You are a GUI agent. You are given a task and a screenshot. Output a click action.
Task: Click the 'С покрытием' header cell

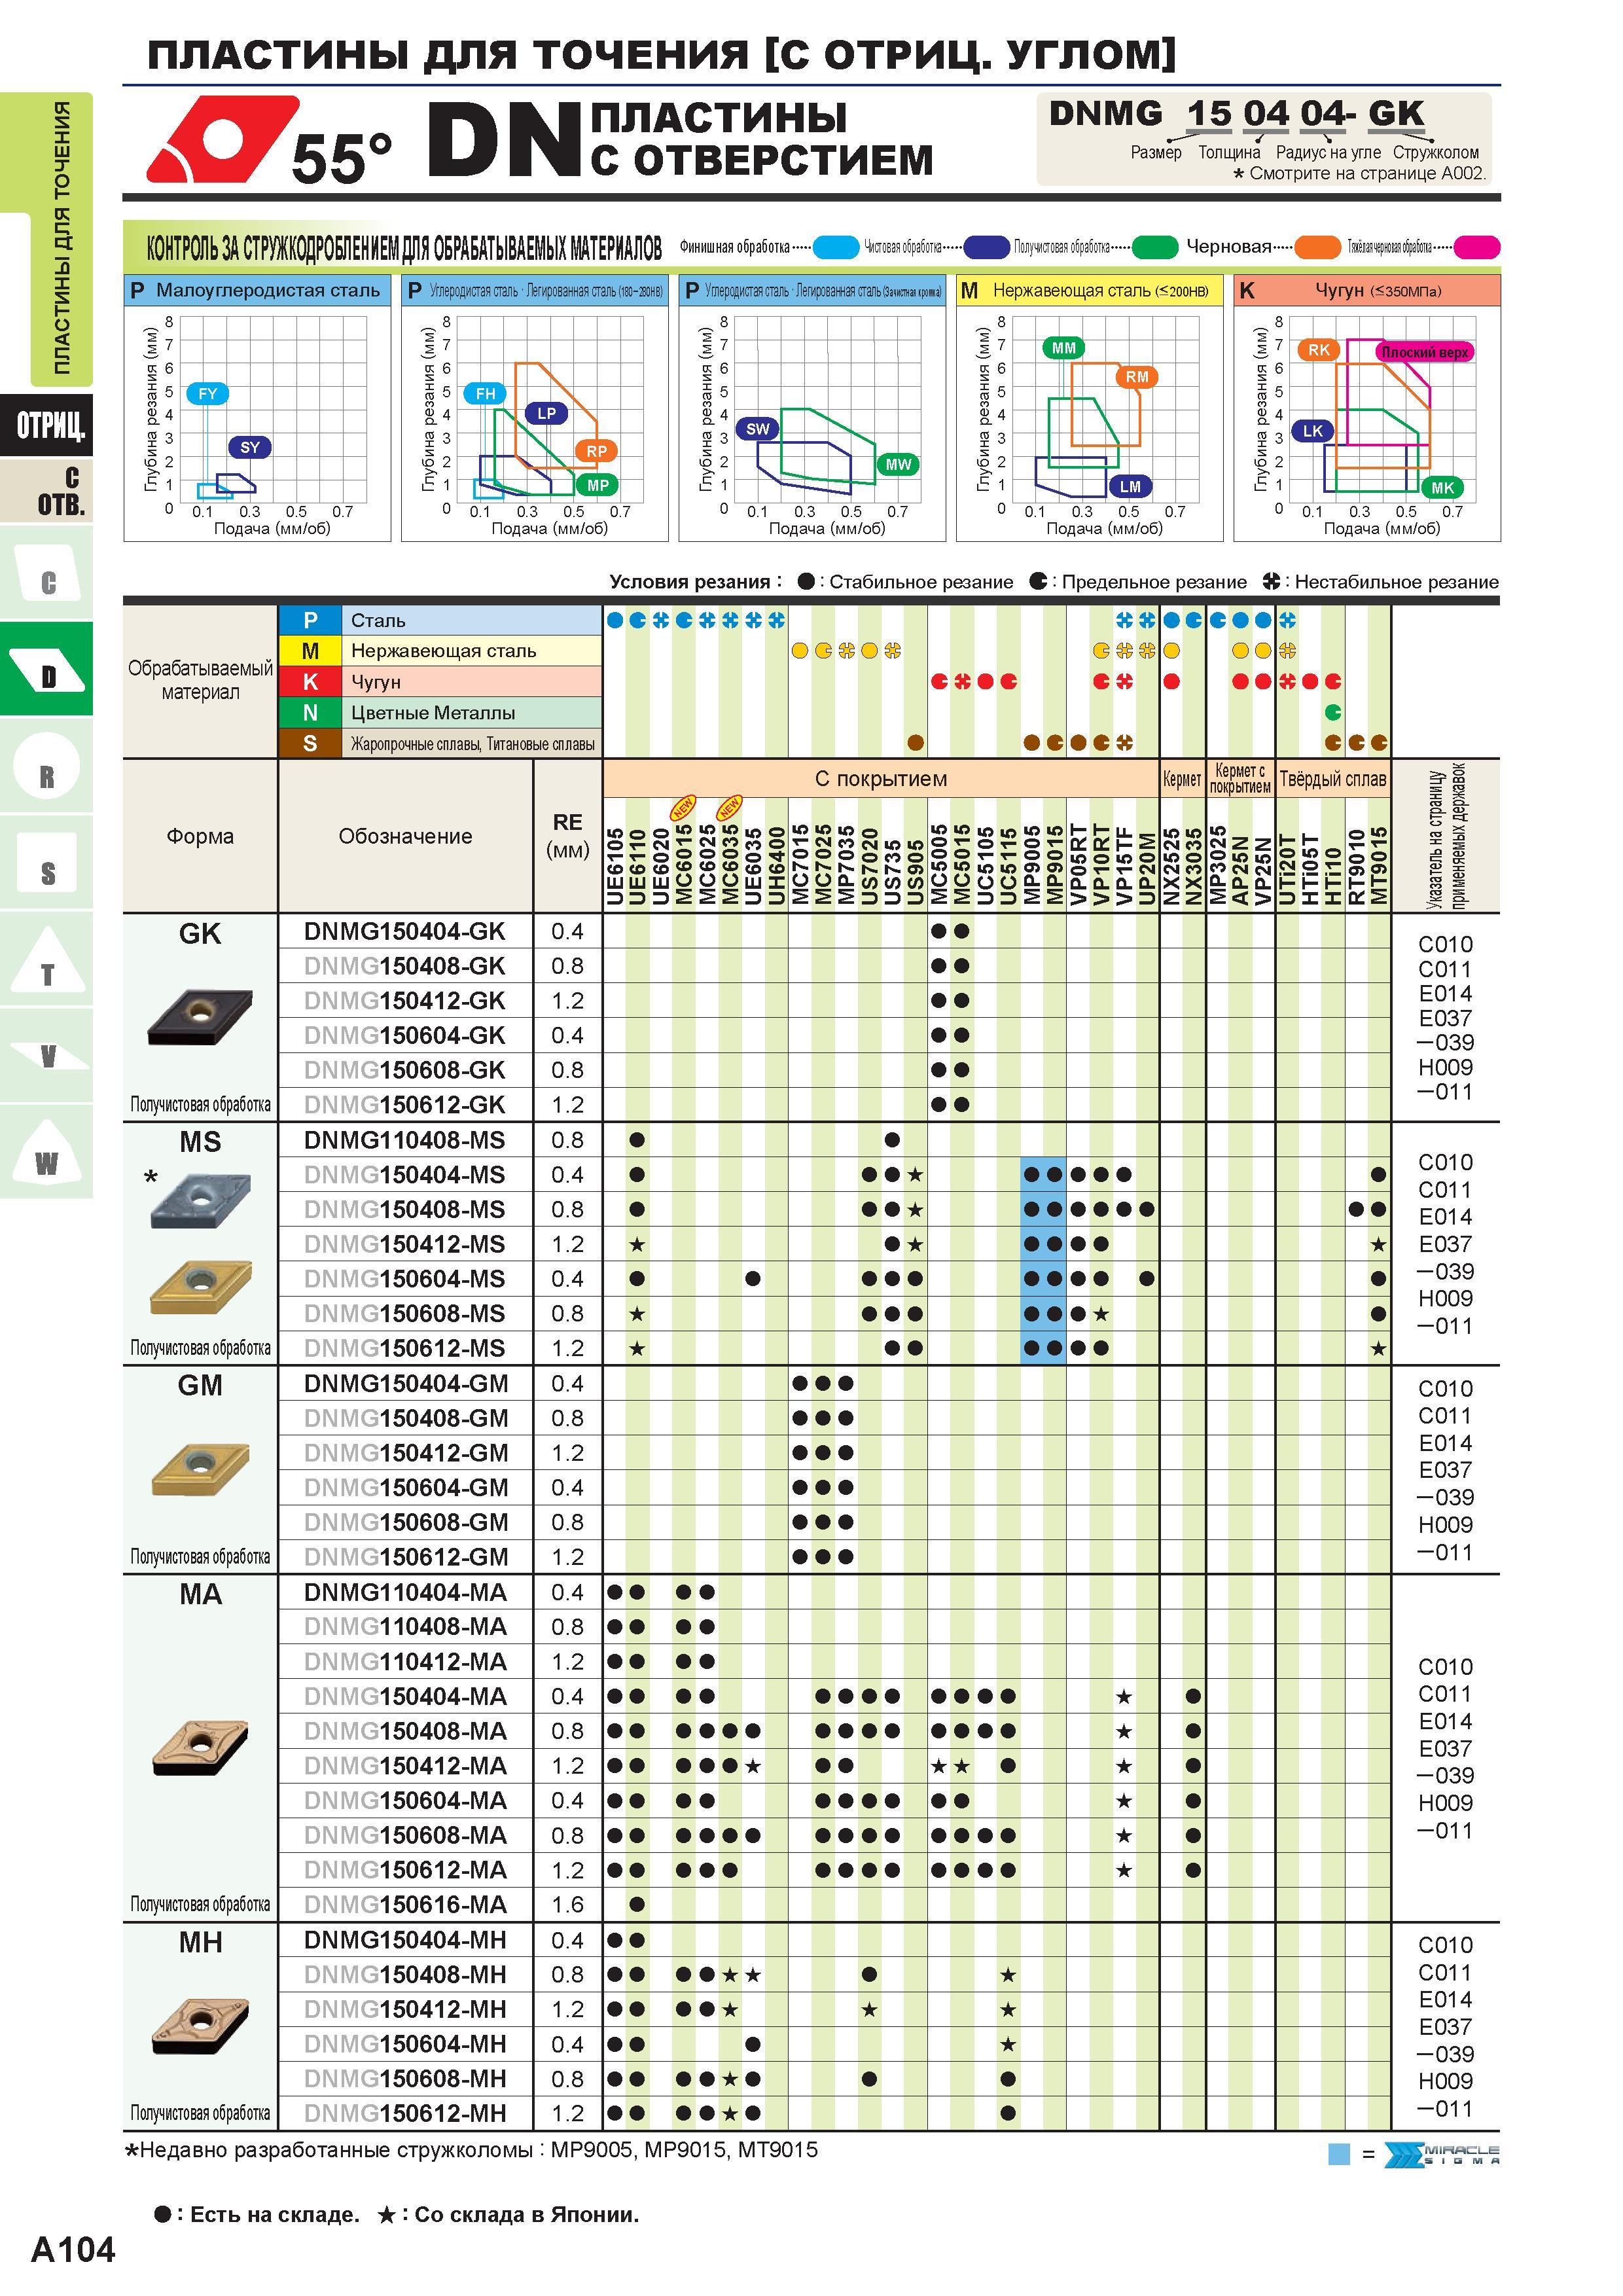coord(880,779)
